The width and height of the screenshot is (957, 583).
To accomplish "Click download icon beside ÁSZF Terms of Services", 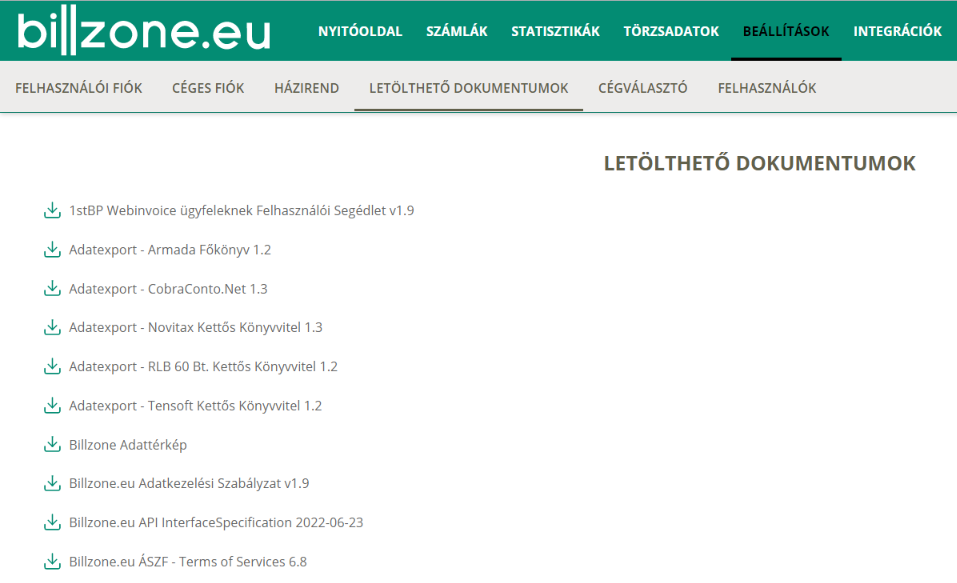I will pyautogui.click(x=52, y=562).
